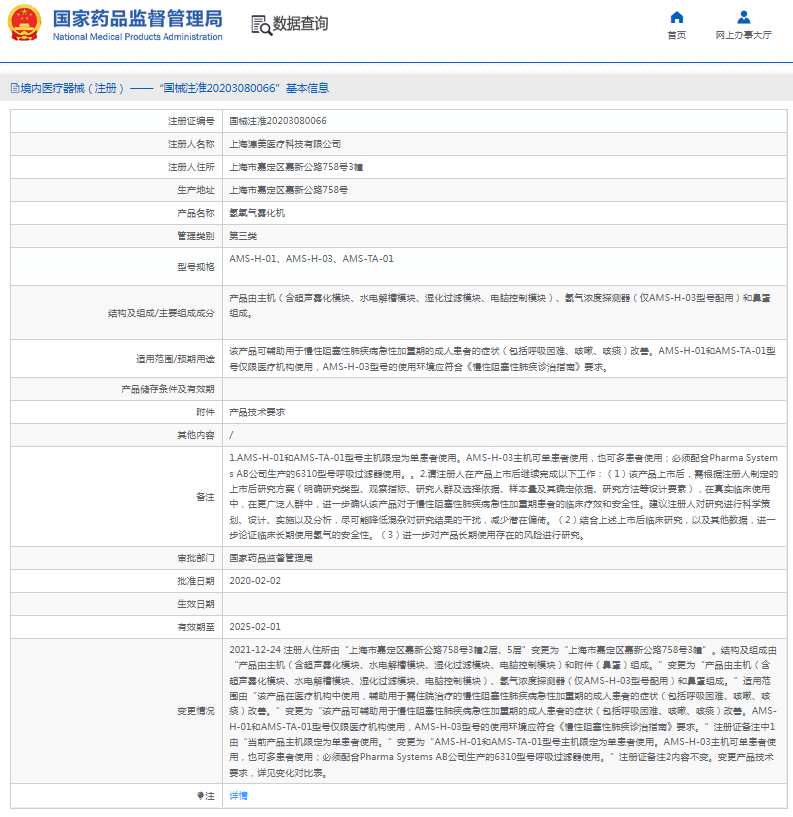
Task: Click the expiry date 2025-02-01 value
Action: (255, 627)
